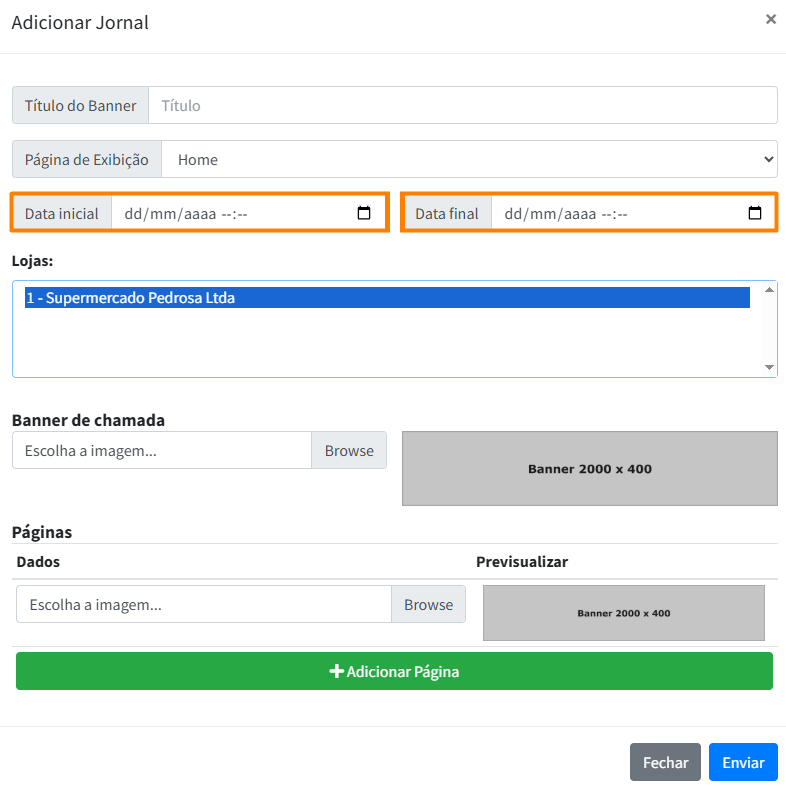Submit the form with Enviar

[743, 762]
